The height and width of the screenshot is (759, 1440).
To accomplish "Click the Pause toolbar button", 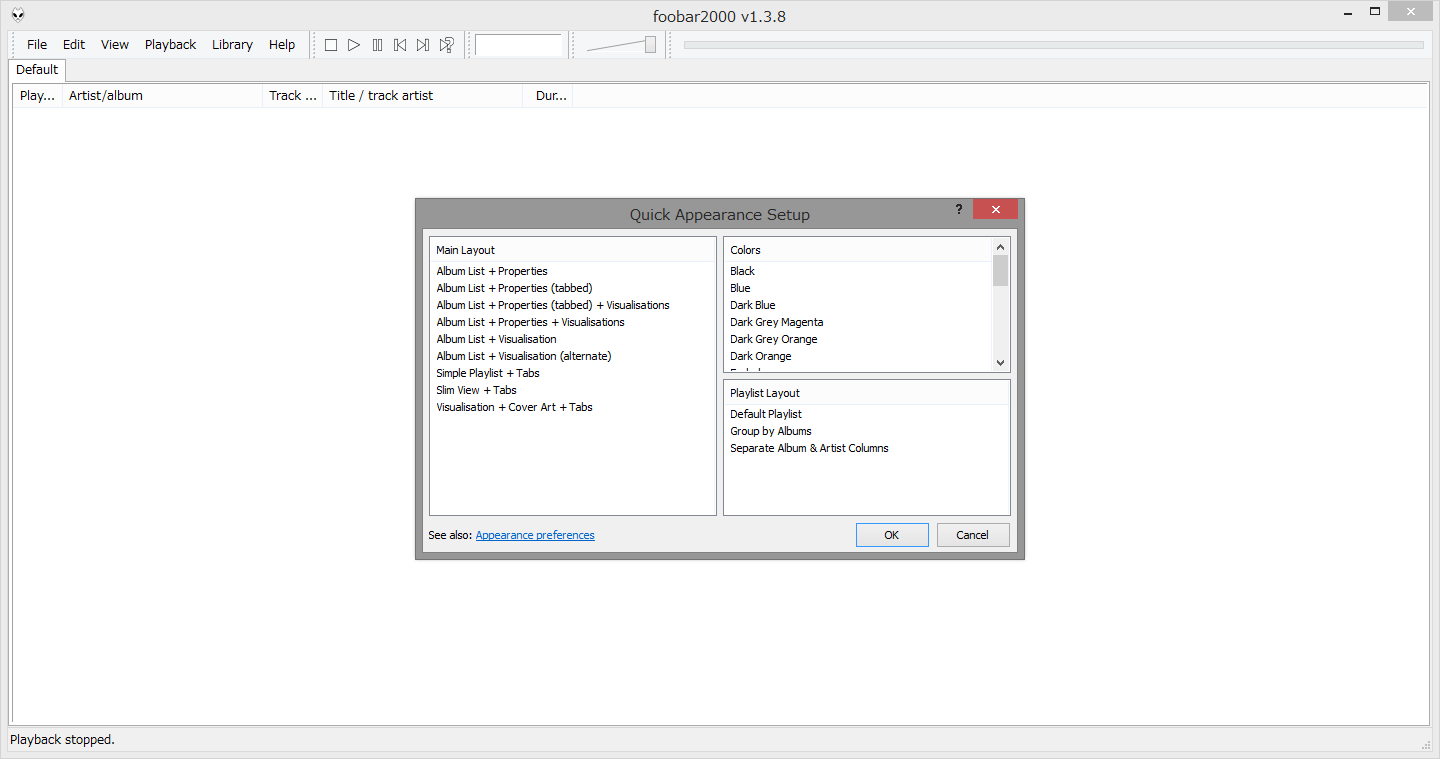I will 377,45.
